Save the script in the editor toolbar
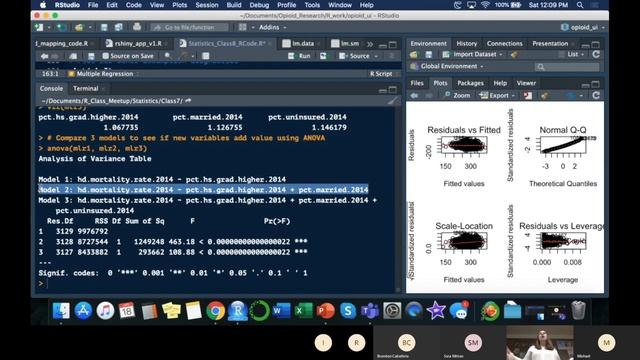 (x=91, y=56)
